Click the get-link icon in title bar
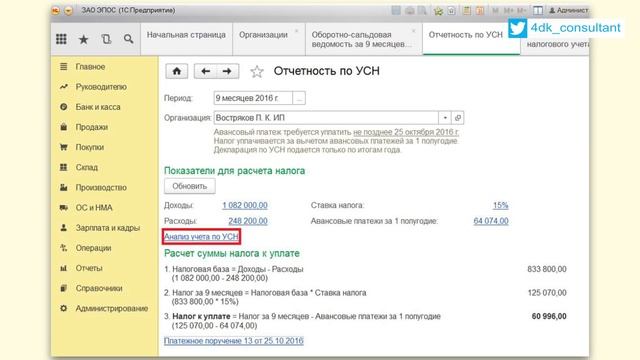The width and height of the screenshot is (640, 360). click(x=451, y=11)
